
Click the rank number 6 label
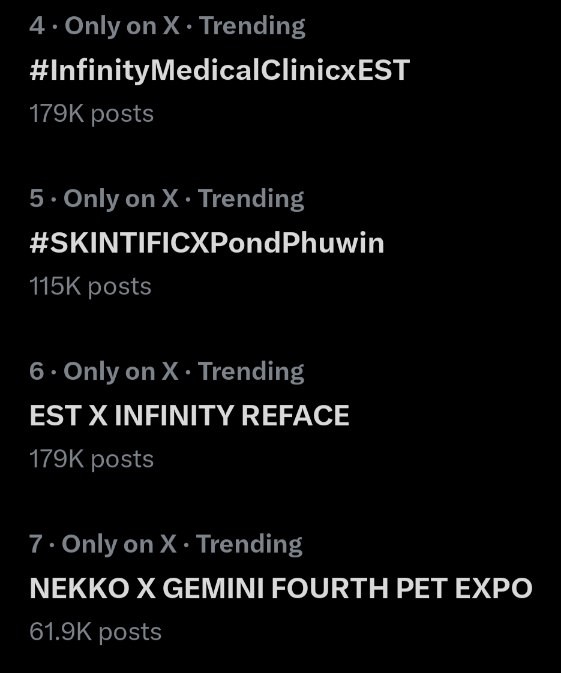coord(36,371)
